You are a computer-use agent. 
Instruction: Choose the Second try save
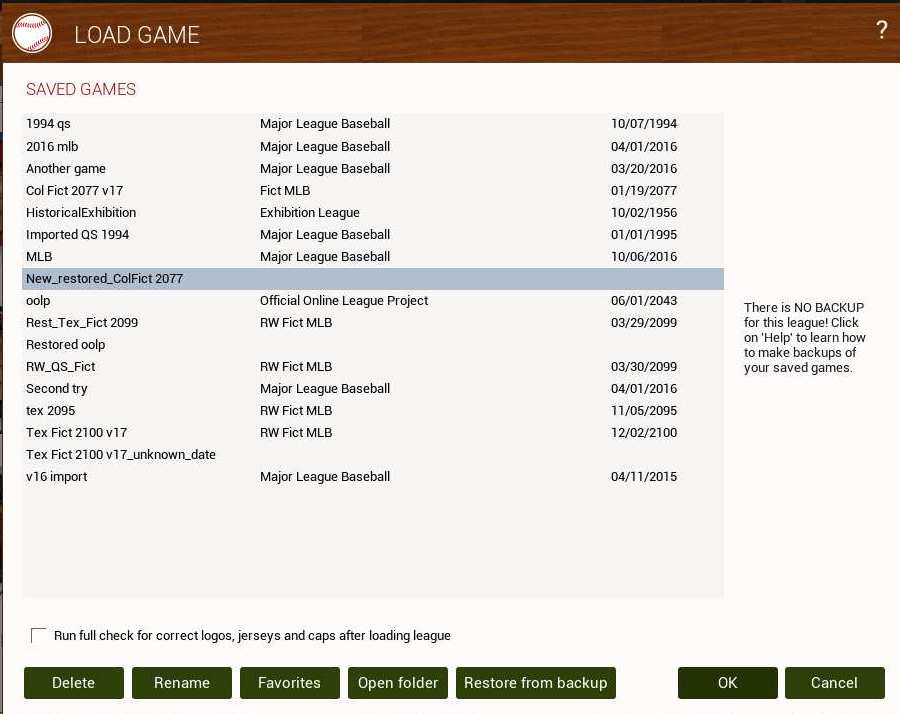pos(57,388)
